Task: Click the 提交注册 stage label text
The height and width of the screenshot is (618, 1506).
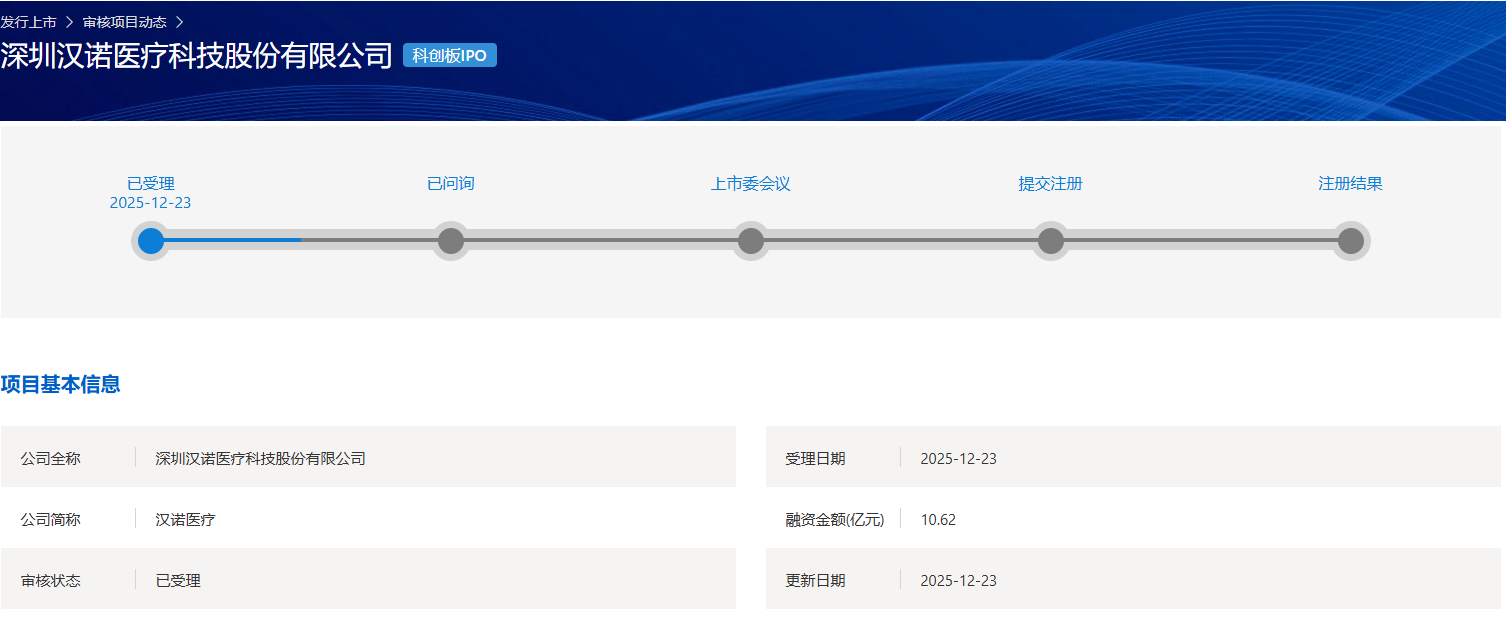Action: [1051, 184]
